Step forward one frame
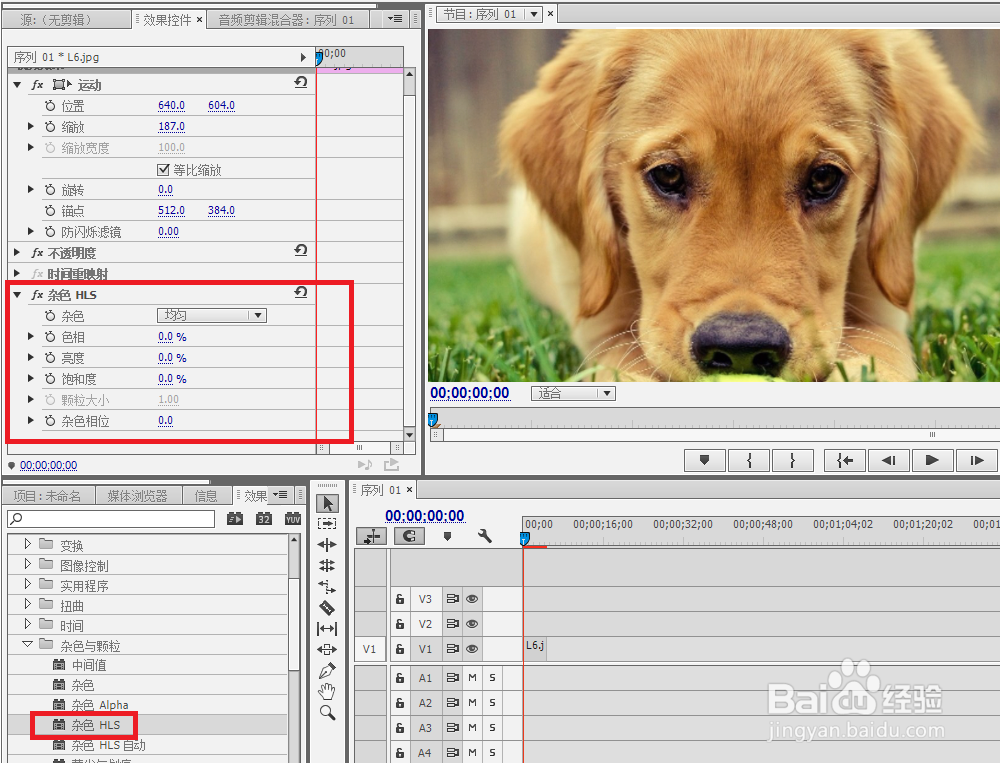Image resolution: width=1000 pixels, height=765 pixels. tap(977, 460)
